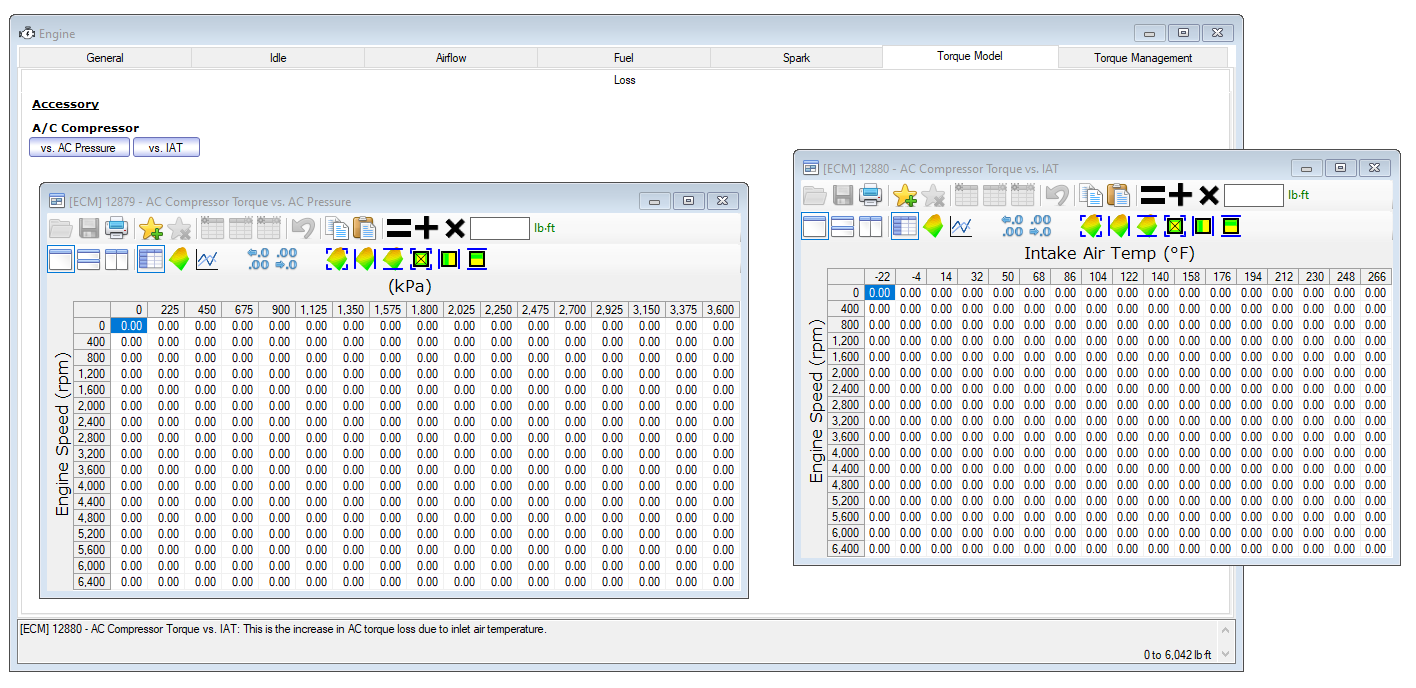Copy icon in the AC Pressure table toolbar
The image size is (1416, 688).
pyautogui.click(x=337, y=228)
